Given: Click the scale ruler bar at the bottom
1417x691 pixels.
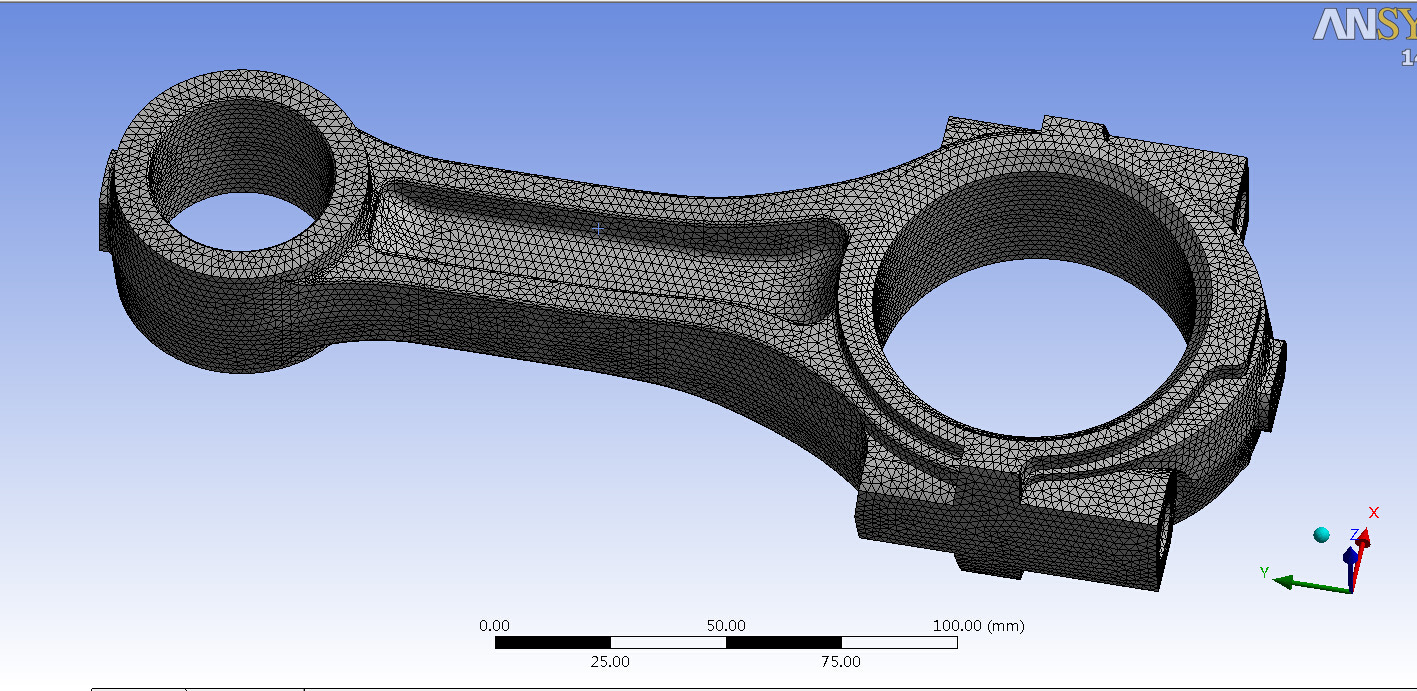Looking at the screenshot, I should point(726,642).
